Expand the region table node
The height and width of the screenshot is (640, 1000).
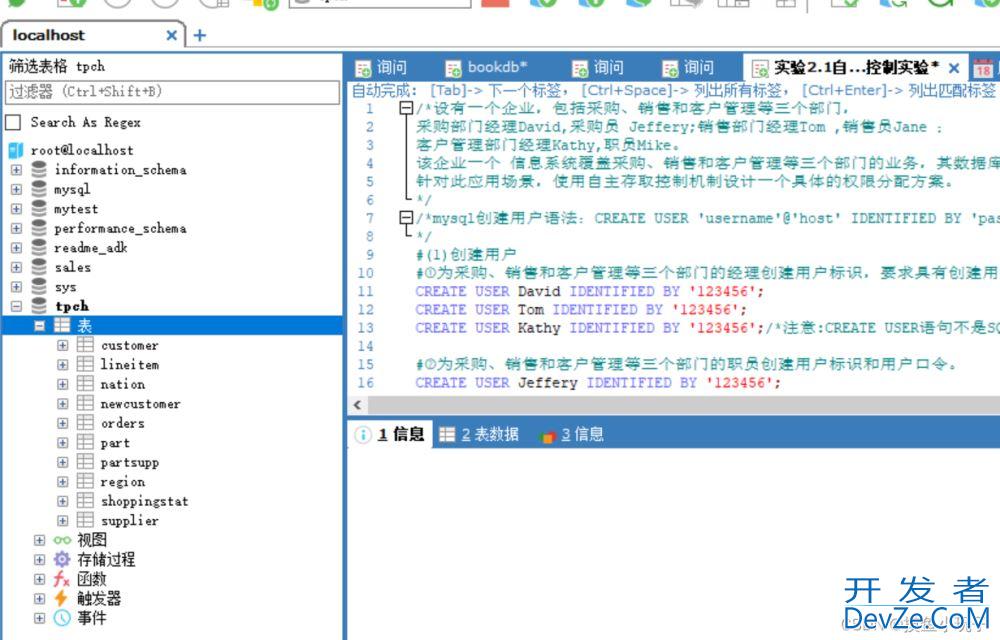(62, 481)
